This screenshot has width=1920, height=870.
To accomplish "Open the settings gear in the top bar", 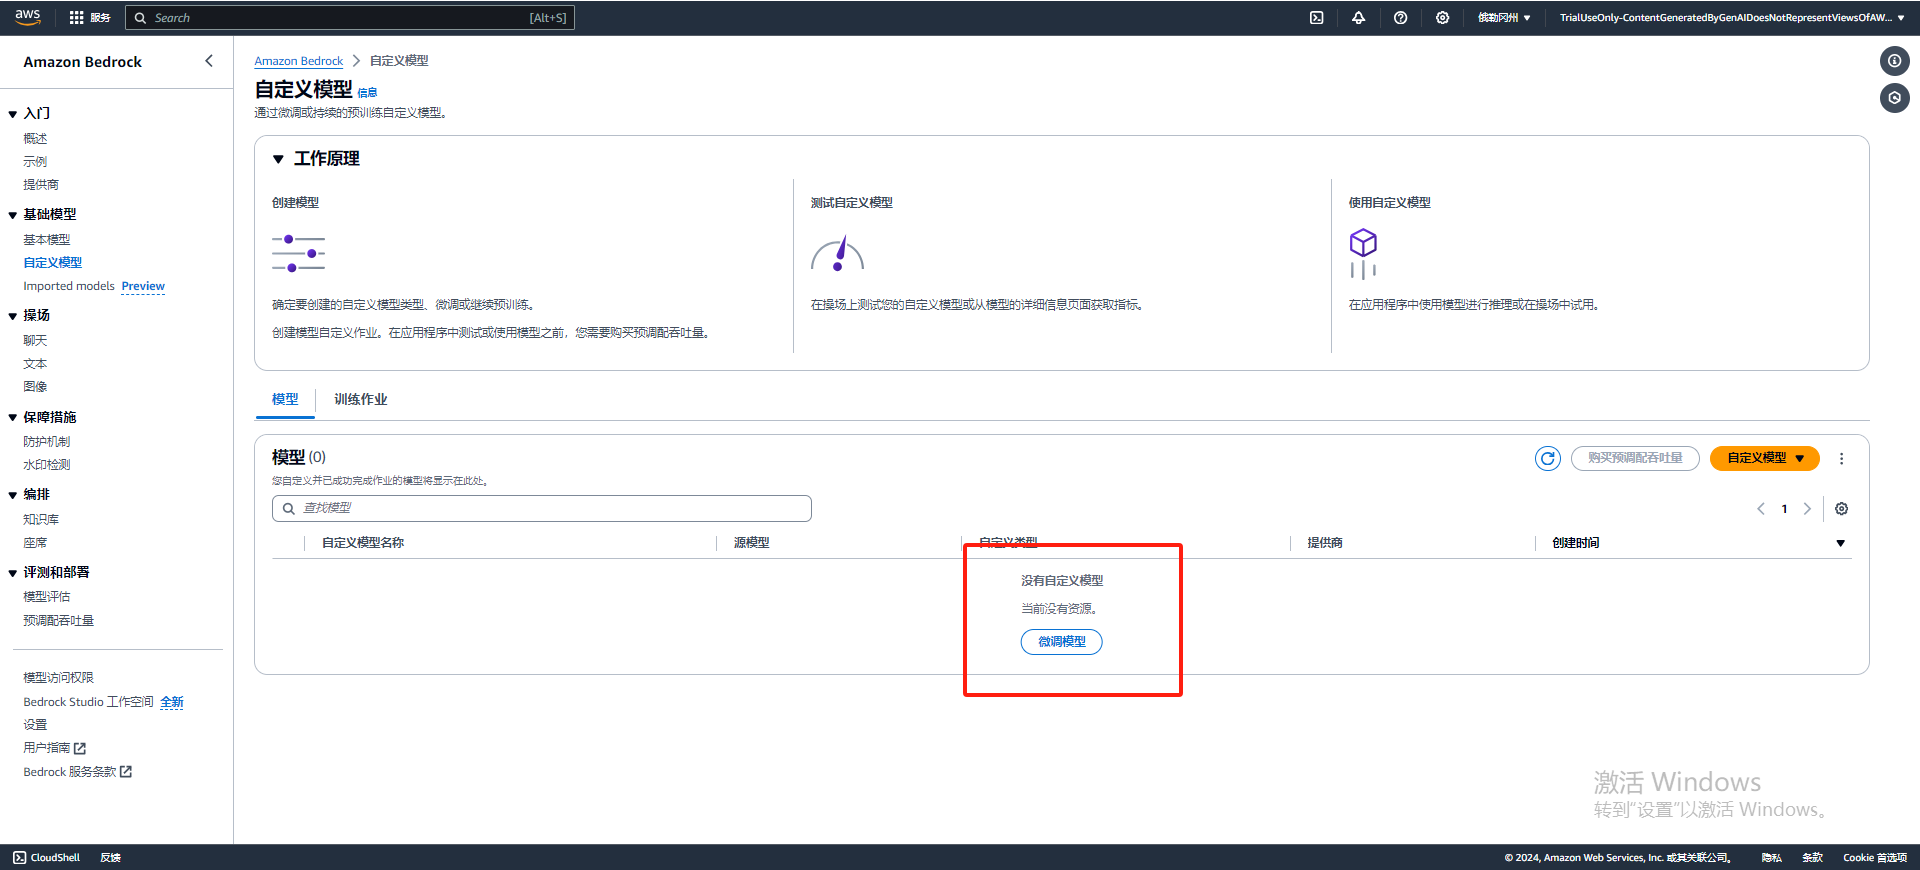I will point(1442,17).
